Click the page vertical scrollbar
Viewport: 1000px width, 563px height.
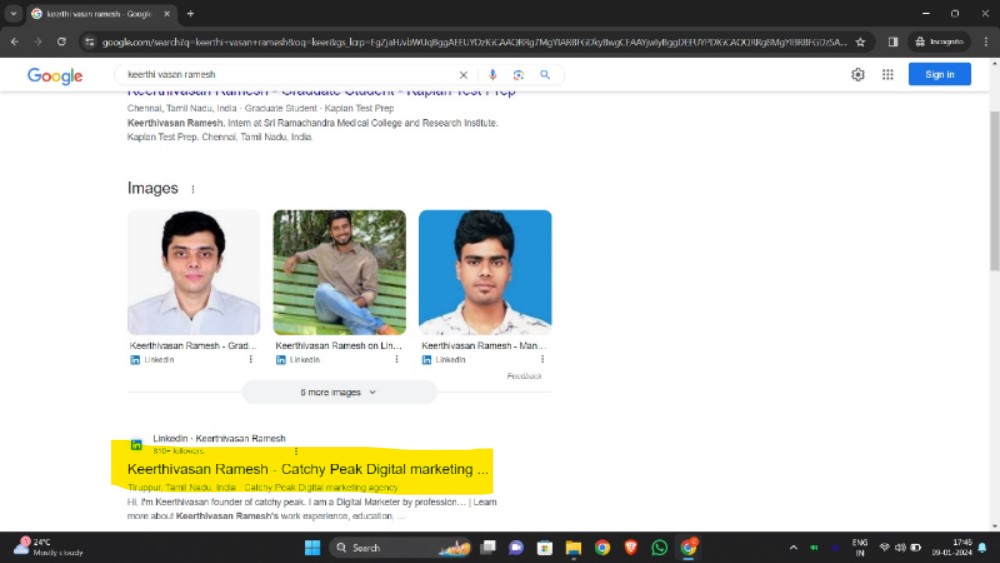(x=994, y=191)
